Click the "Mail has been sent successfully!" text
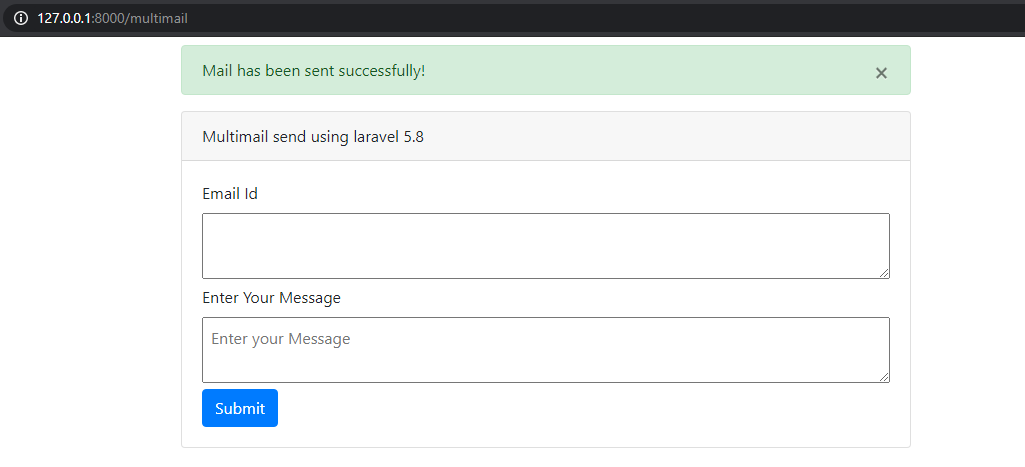This screenshot has width=1025, height=467. click(x=313, y=71)
